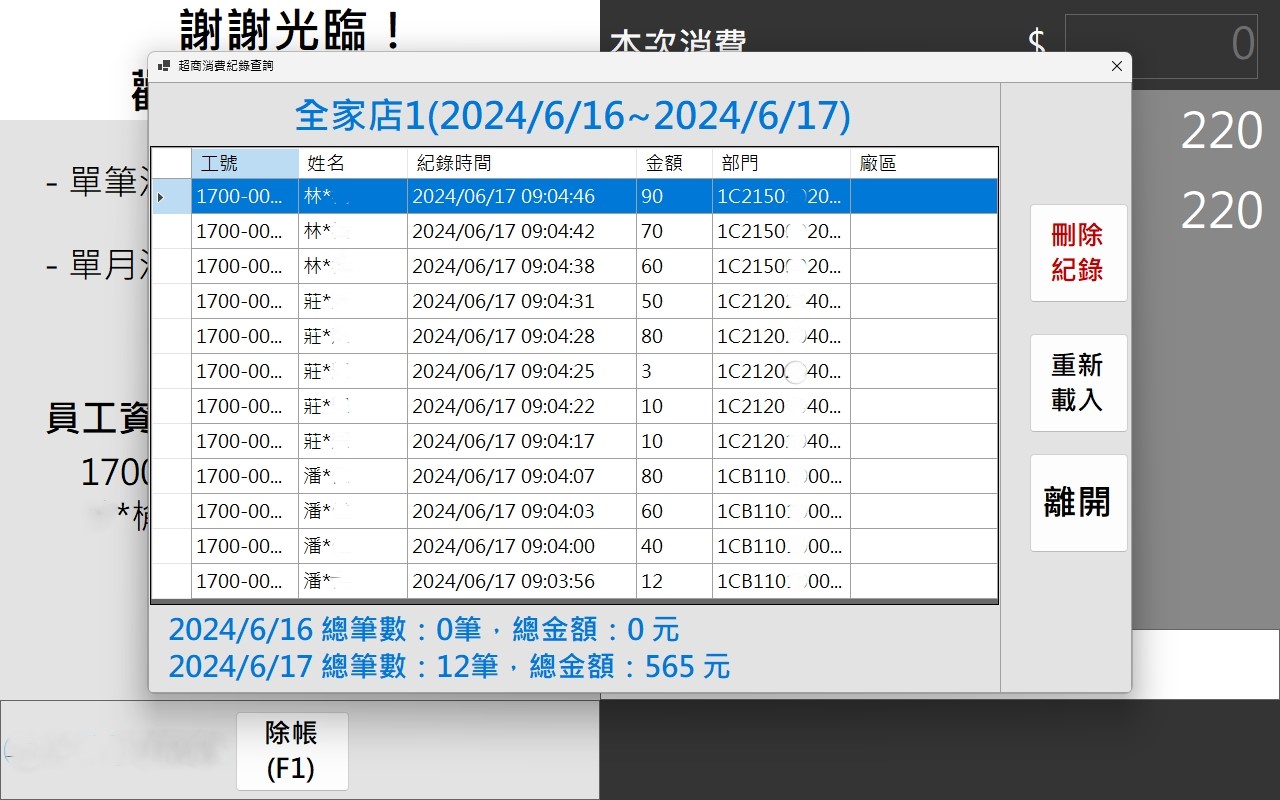Select the last record at 09:03:56

[520, 581]
